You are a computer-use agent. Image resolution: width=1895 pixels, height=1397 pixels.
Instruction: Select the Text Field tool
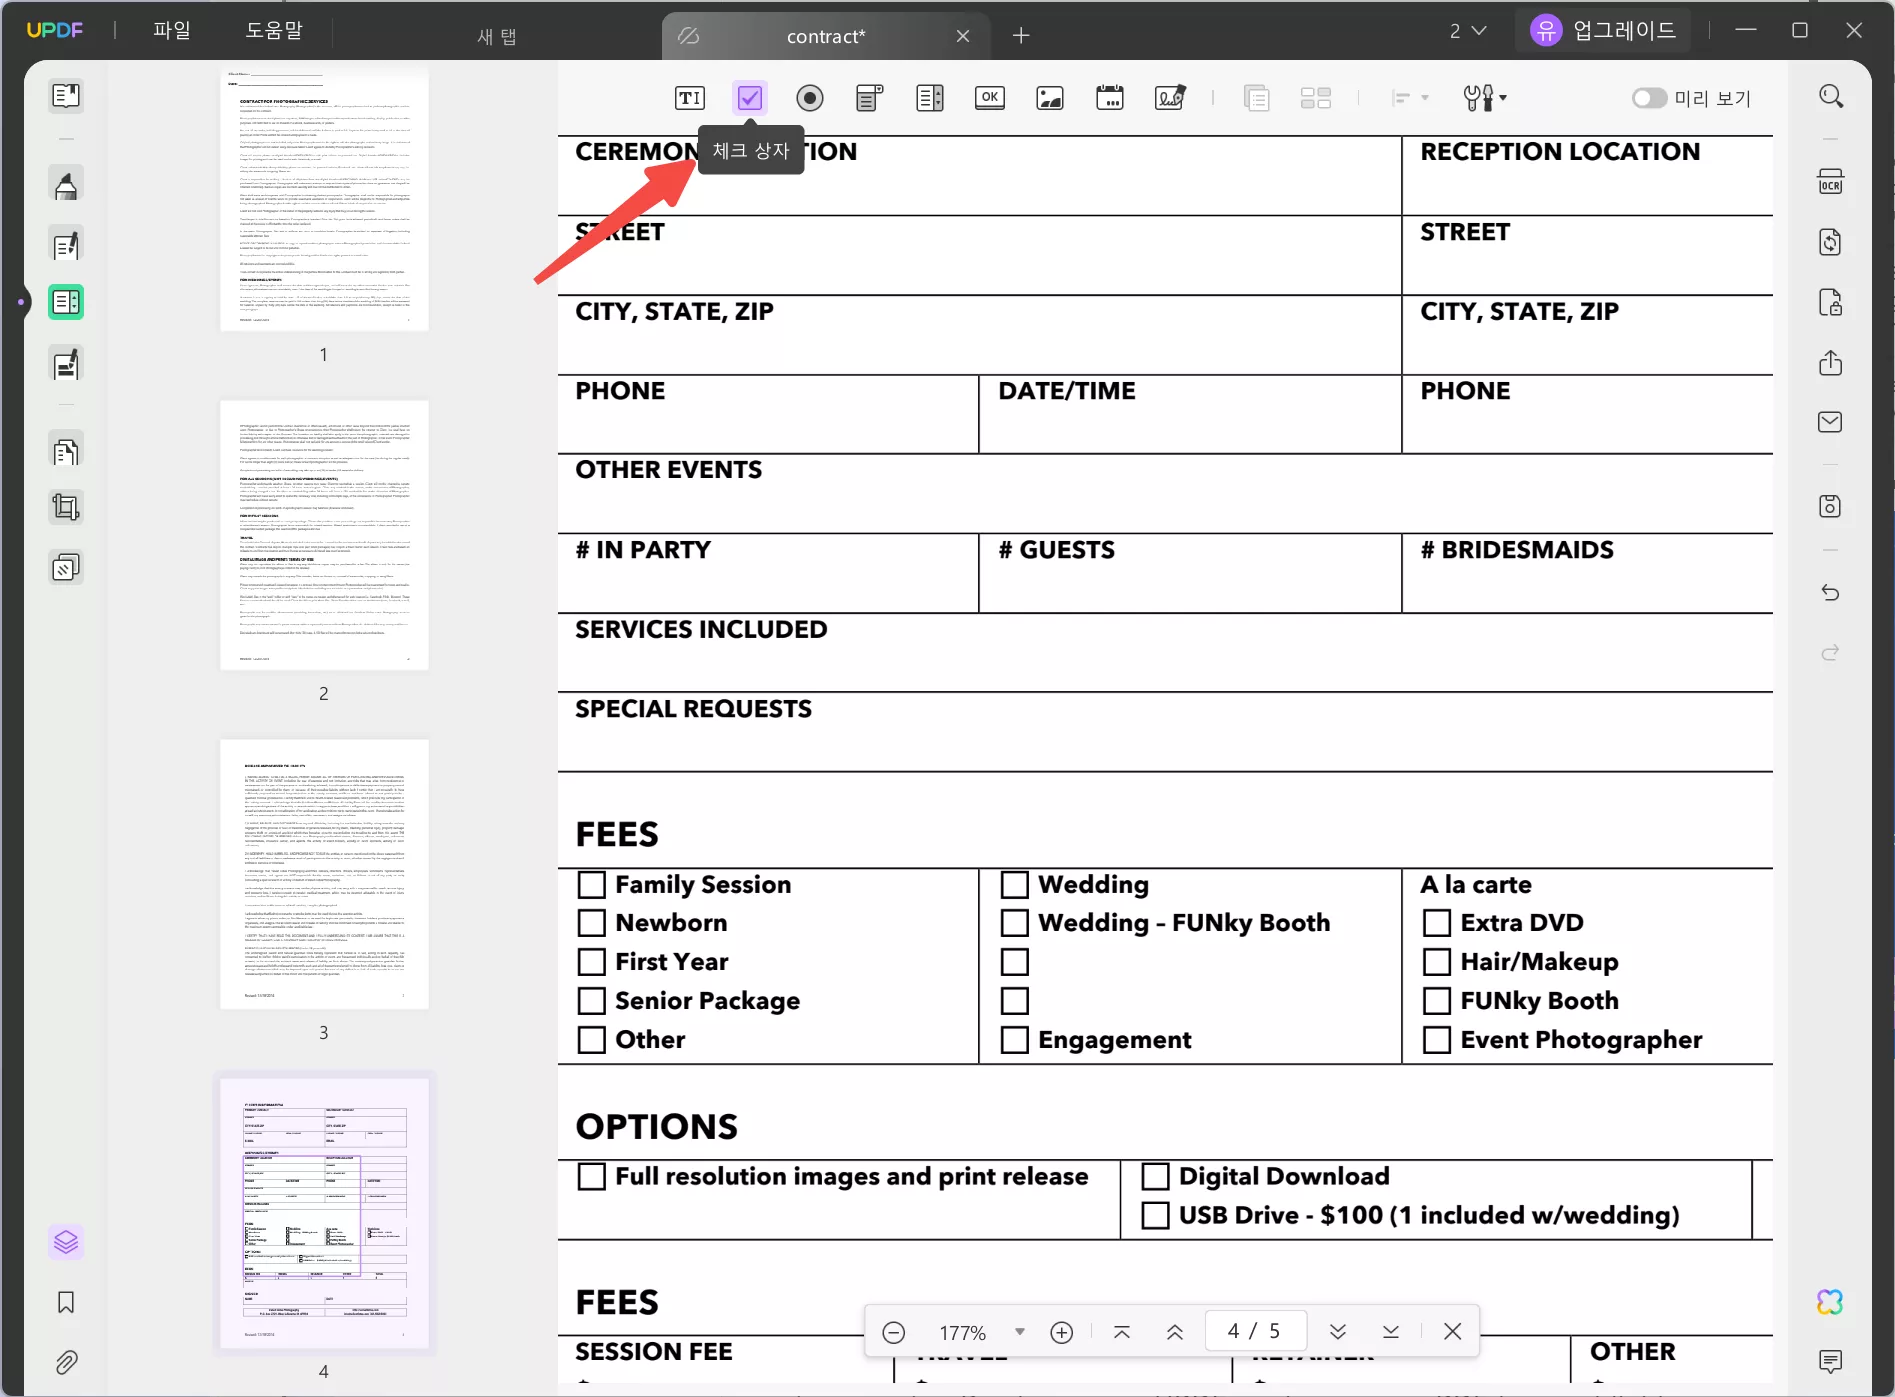(x=690, y=98)
